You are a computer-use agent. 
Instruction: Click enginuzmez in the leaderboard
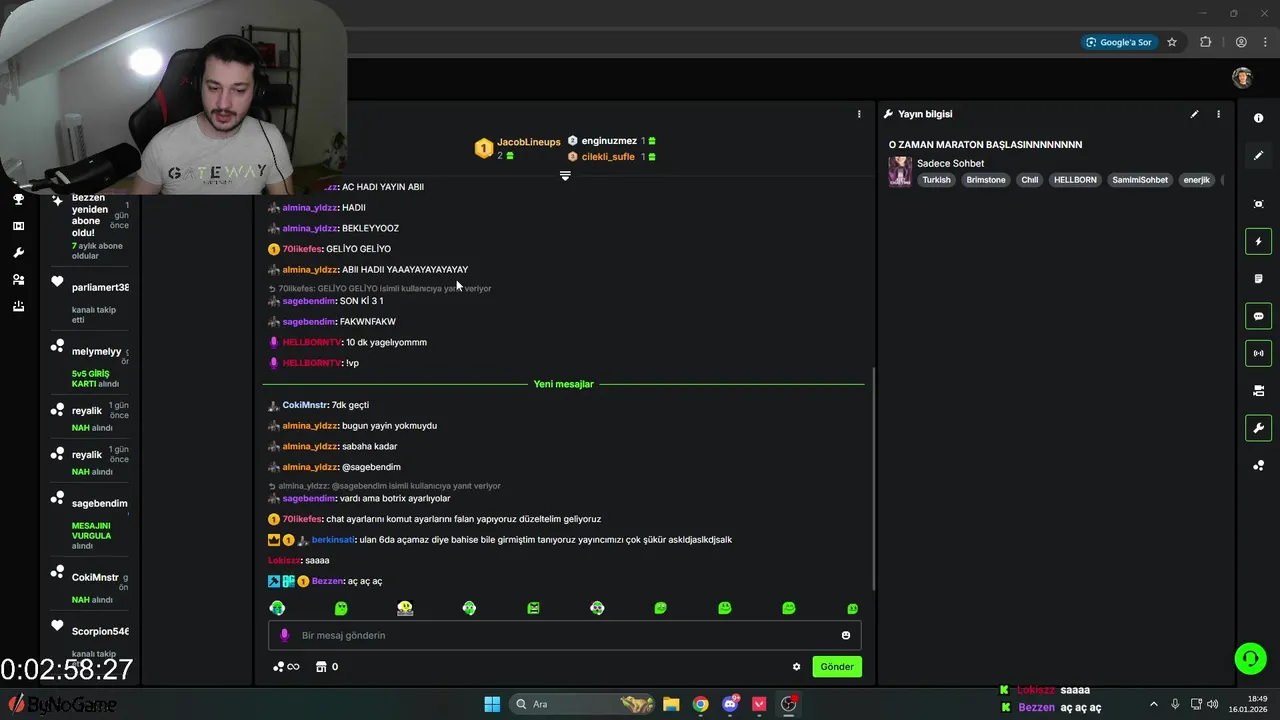coord(609,141)
